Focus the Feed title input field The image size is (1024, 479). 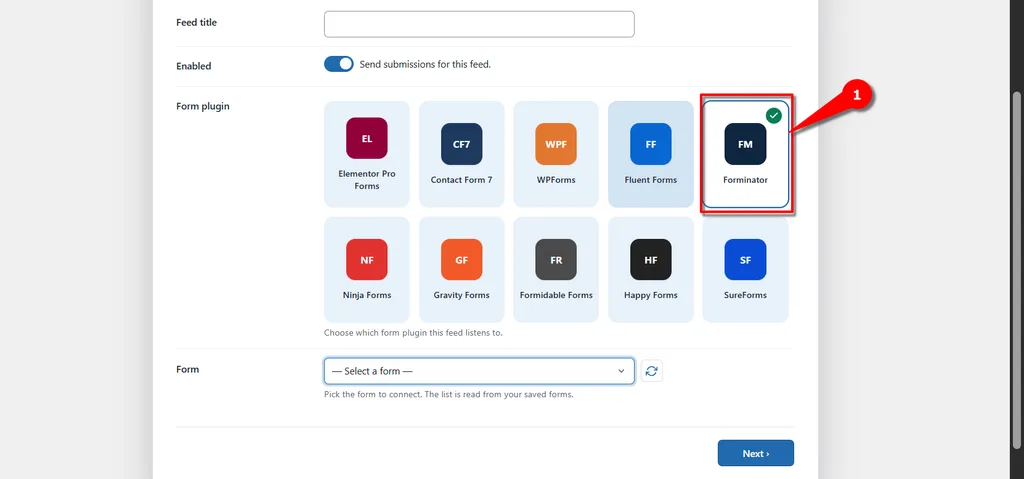tap(479, 24)
